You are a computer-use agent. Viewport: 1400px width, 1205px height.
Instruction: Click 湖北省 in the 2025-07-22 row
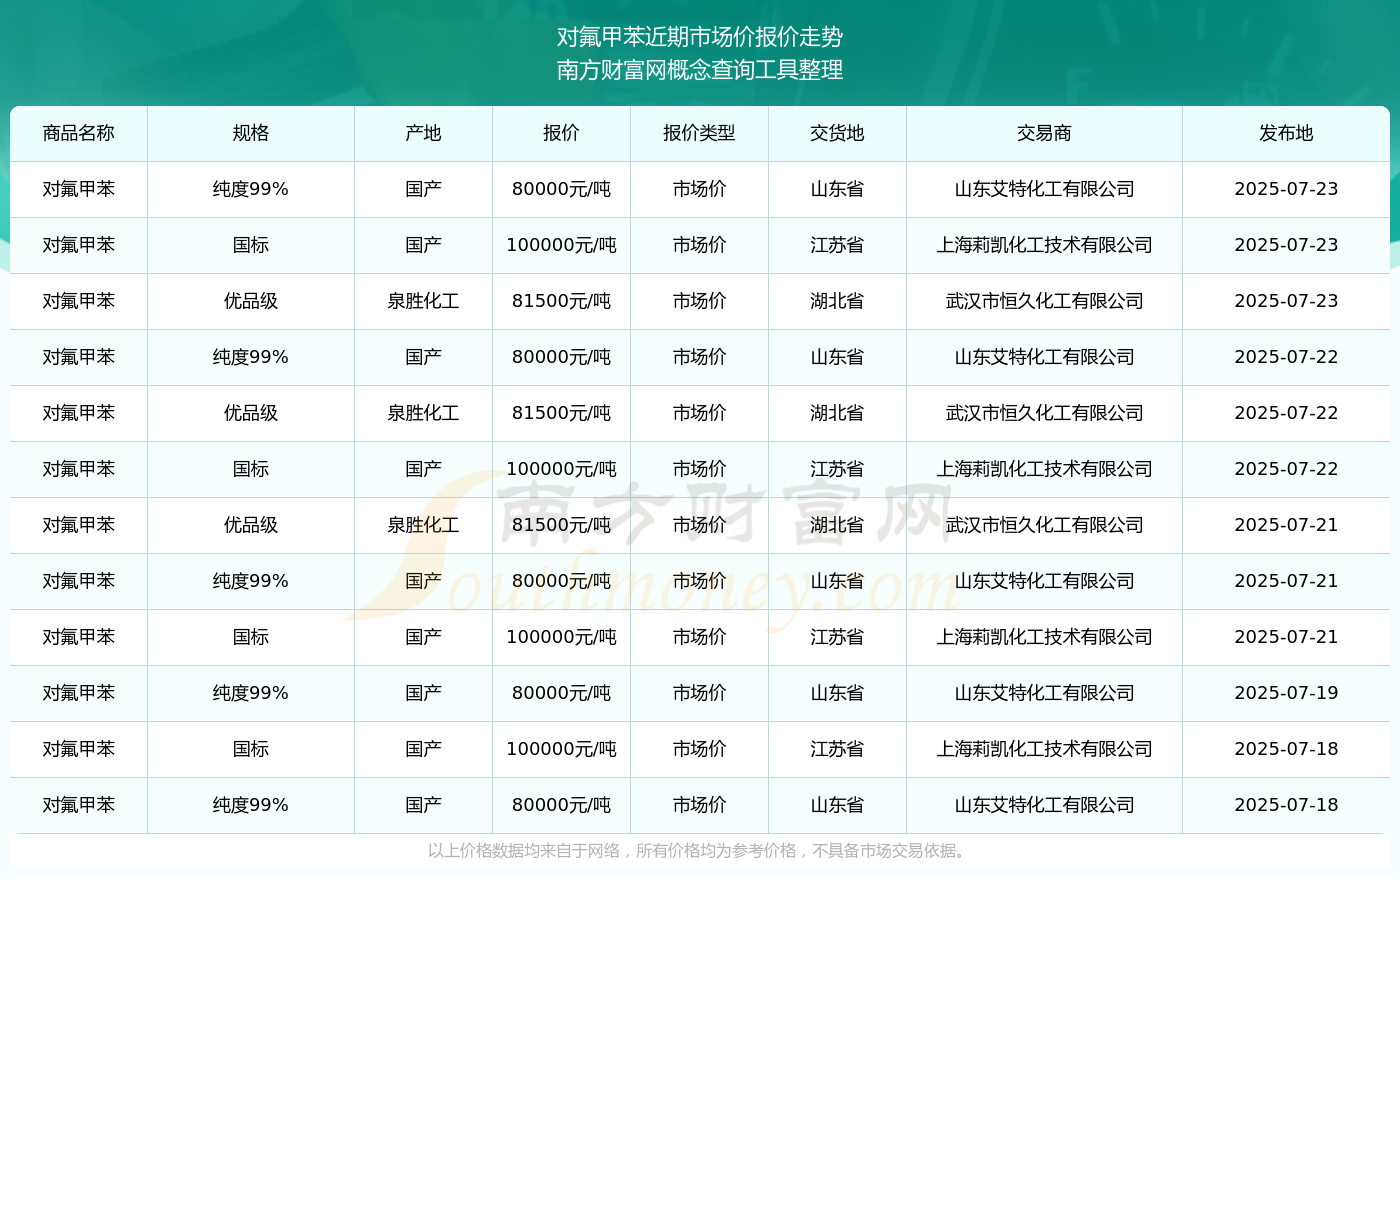click(837, 413)
